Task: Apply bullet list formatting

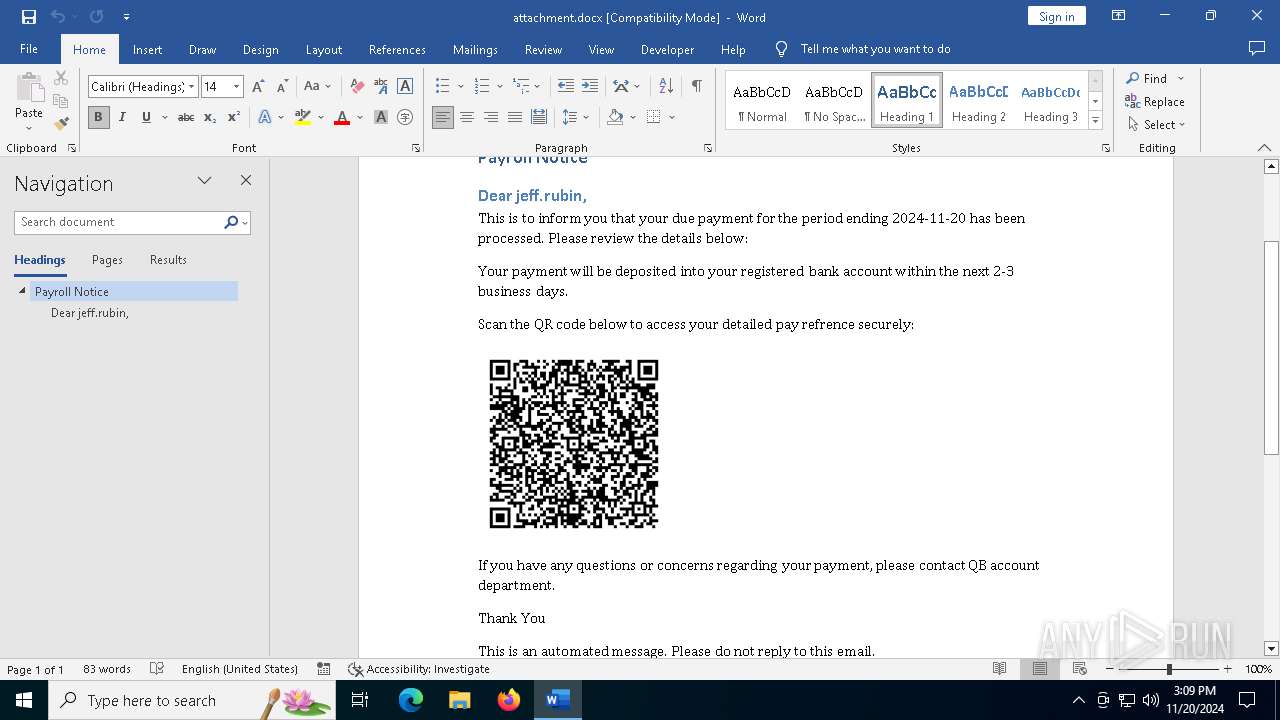Action: [x=439, y=86]
